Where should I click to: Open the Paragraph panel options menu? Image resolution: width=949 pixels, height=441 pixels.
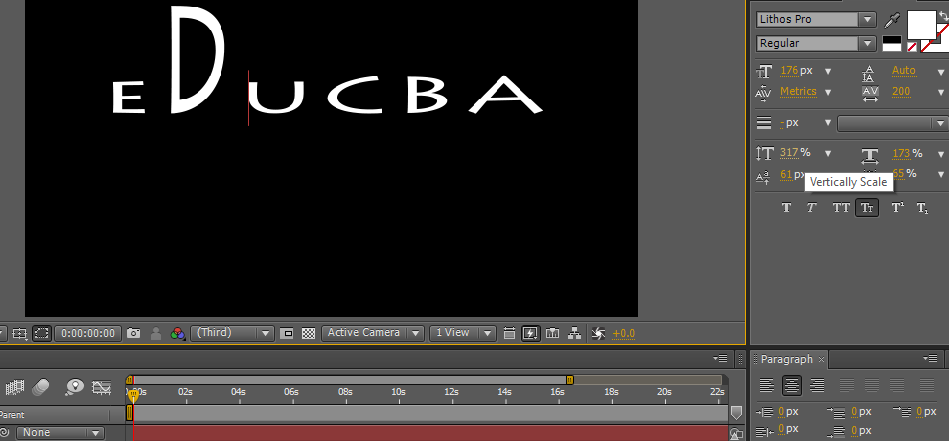[x=931, y=359]
